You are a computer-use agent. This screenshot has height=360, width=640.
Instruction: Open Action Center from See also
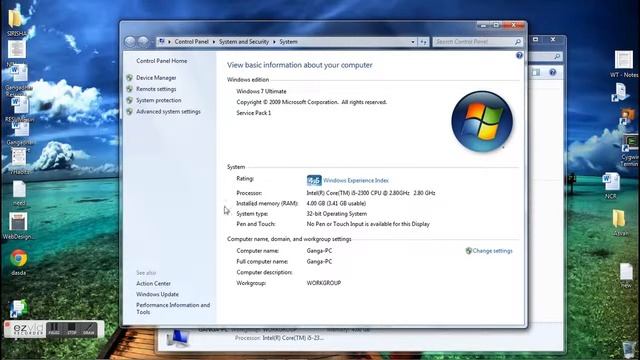point(153,283)
